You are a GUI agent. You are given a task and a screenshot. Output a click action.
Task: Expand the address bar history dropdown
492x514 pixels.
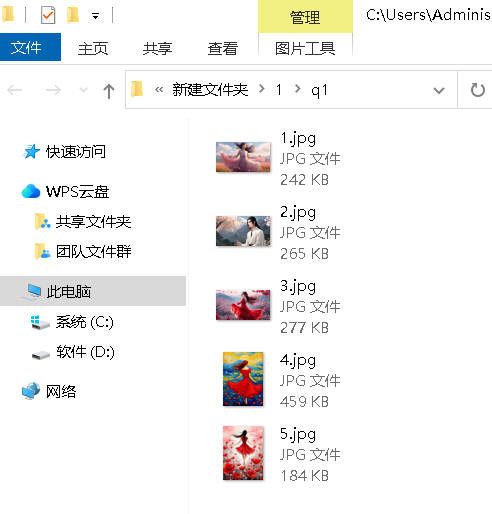point(439,90)
